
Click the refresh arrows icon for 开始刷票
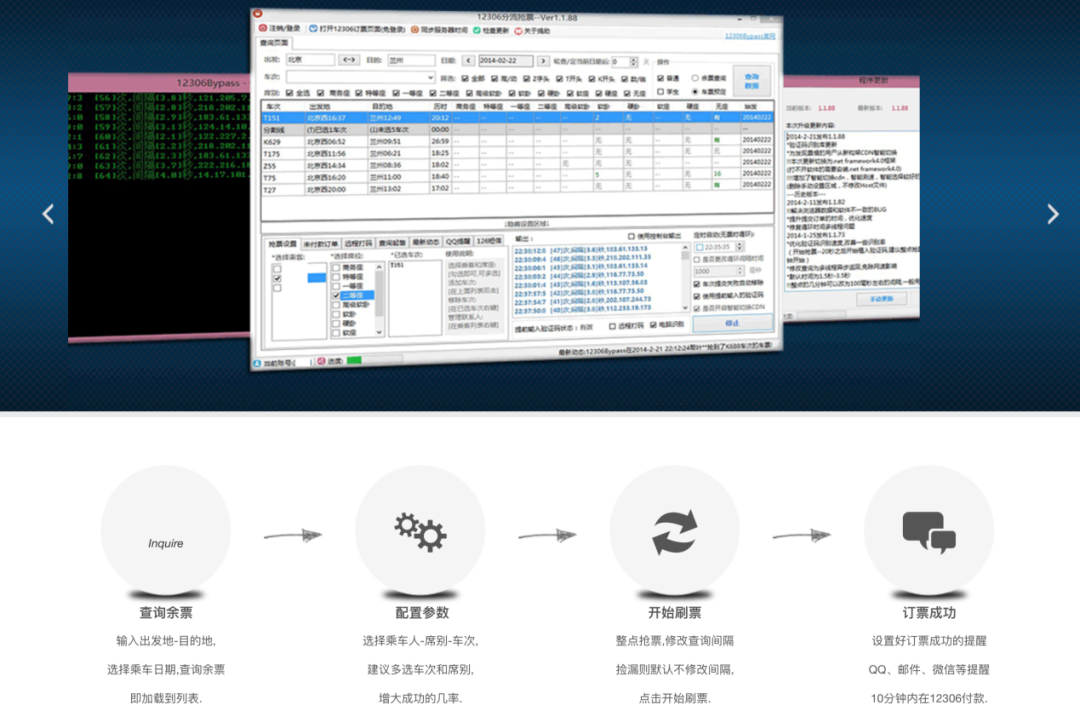pos(674,532)
